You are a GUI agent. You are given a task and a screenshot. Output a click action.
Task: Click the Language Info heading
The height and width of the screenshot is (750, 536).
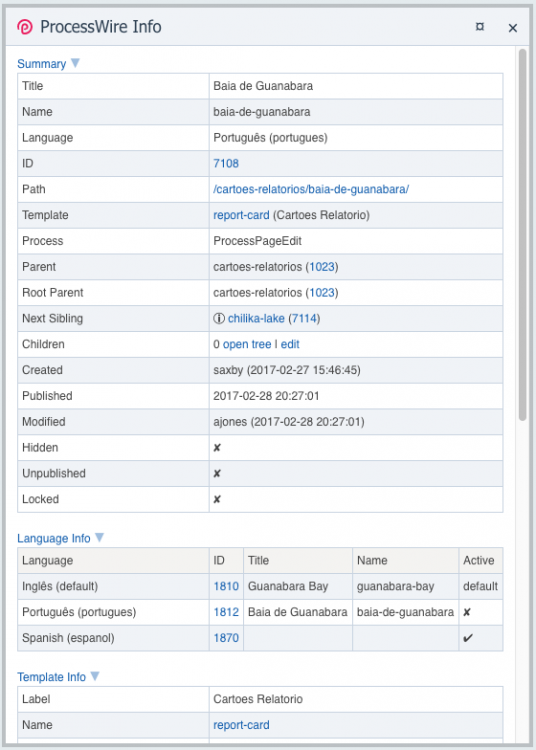pyautogui.click(x=54, y=538)
